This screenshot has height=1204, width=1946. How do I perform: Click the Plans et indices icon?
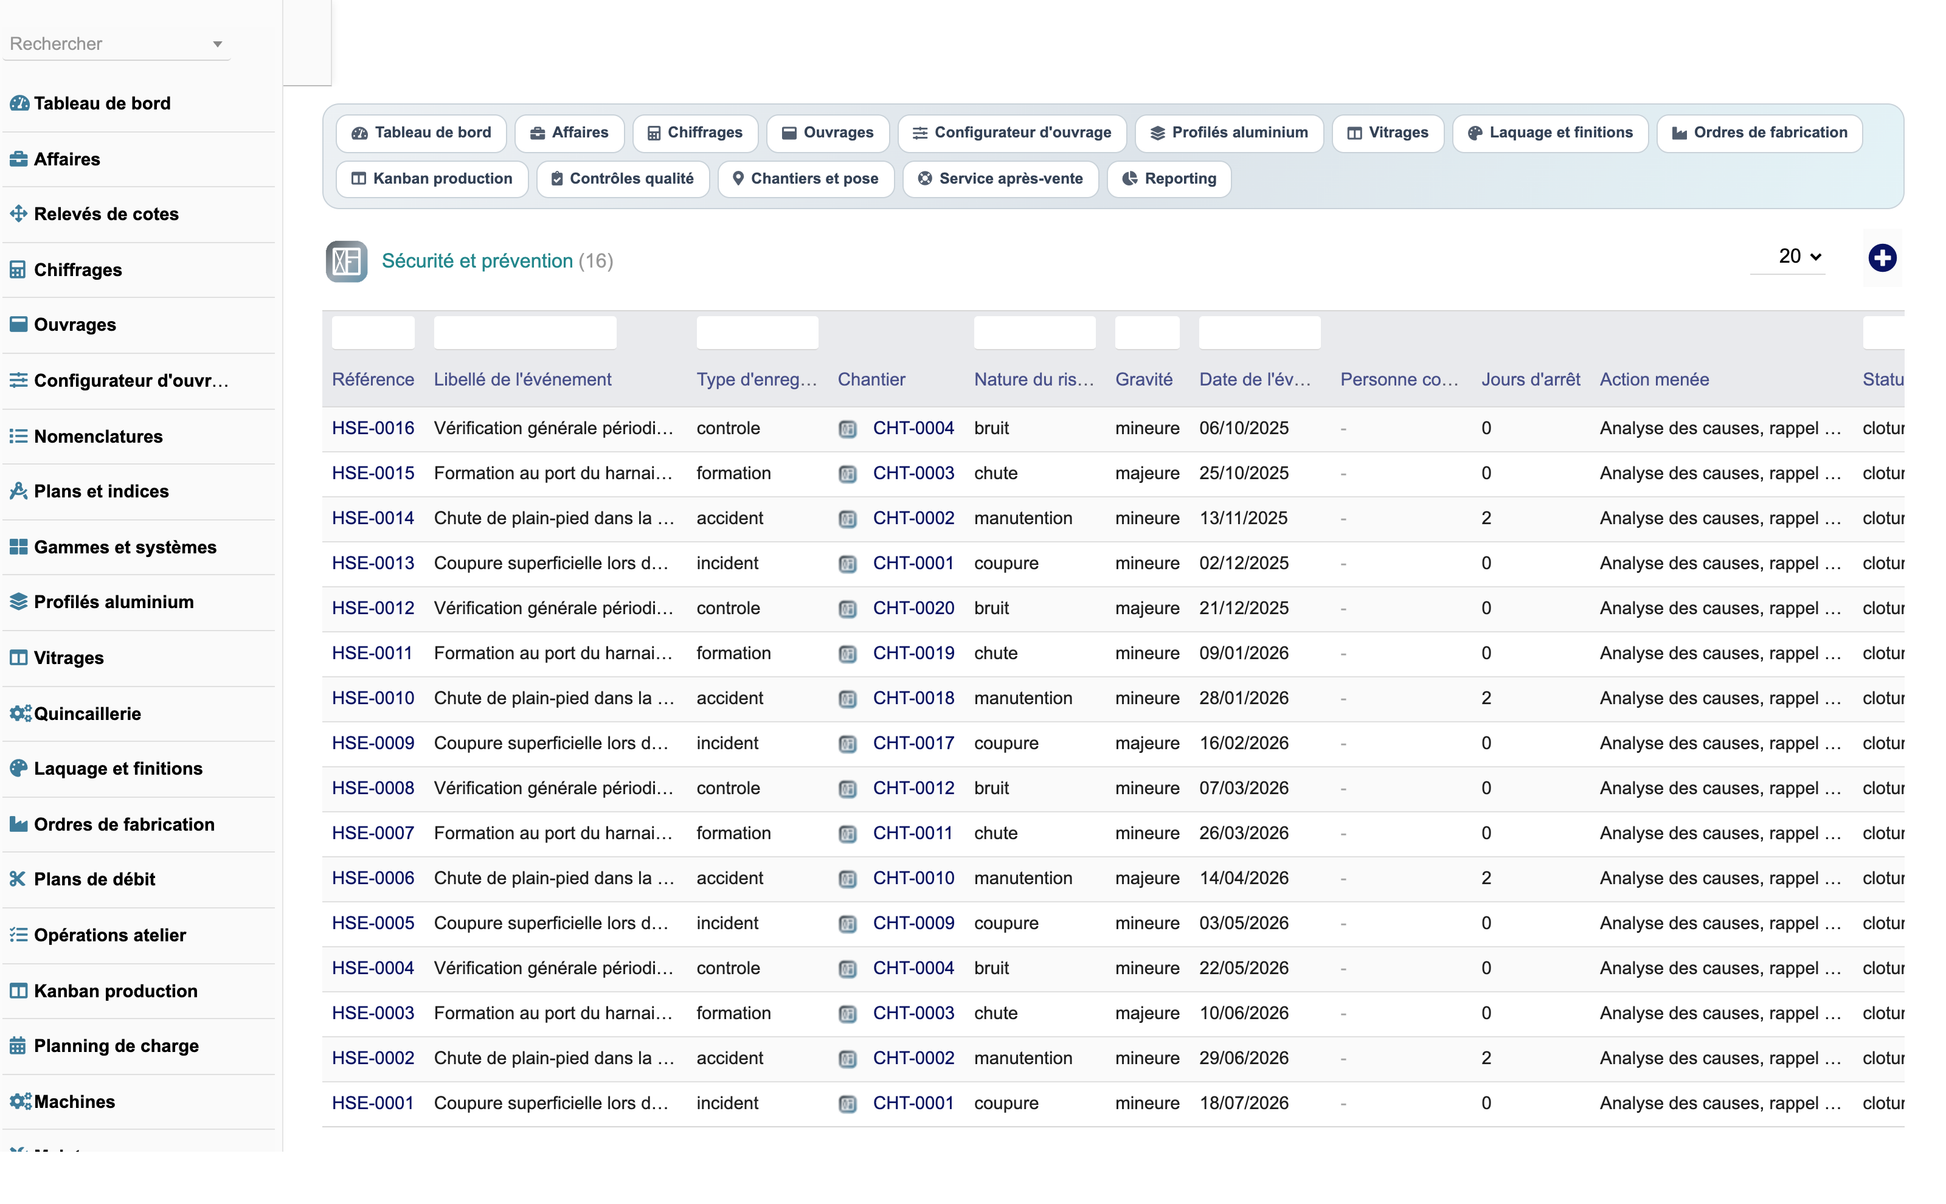tap(19, 491)
